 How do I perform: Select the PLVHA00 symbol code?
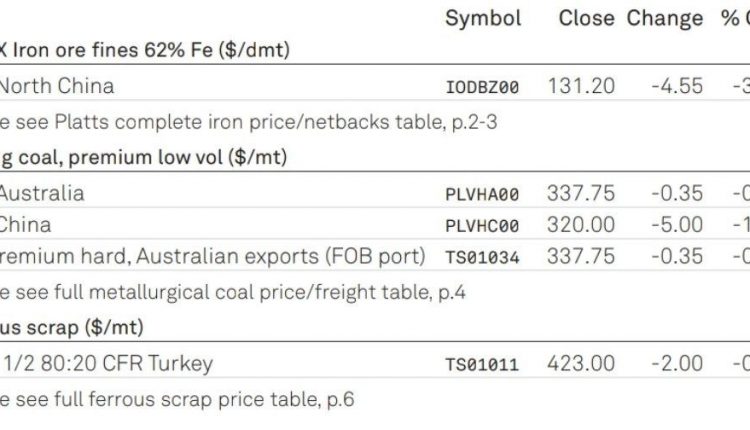point(482,194)
